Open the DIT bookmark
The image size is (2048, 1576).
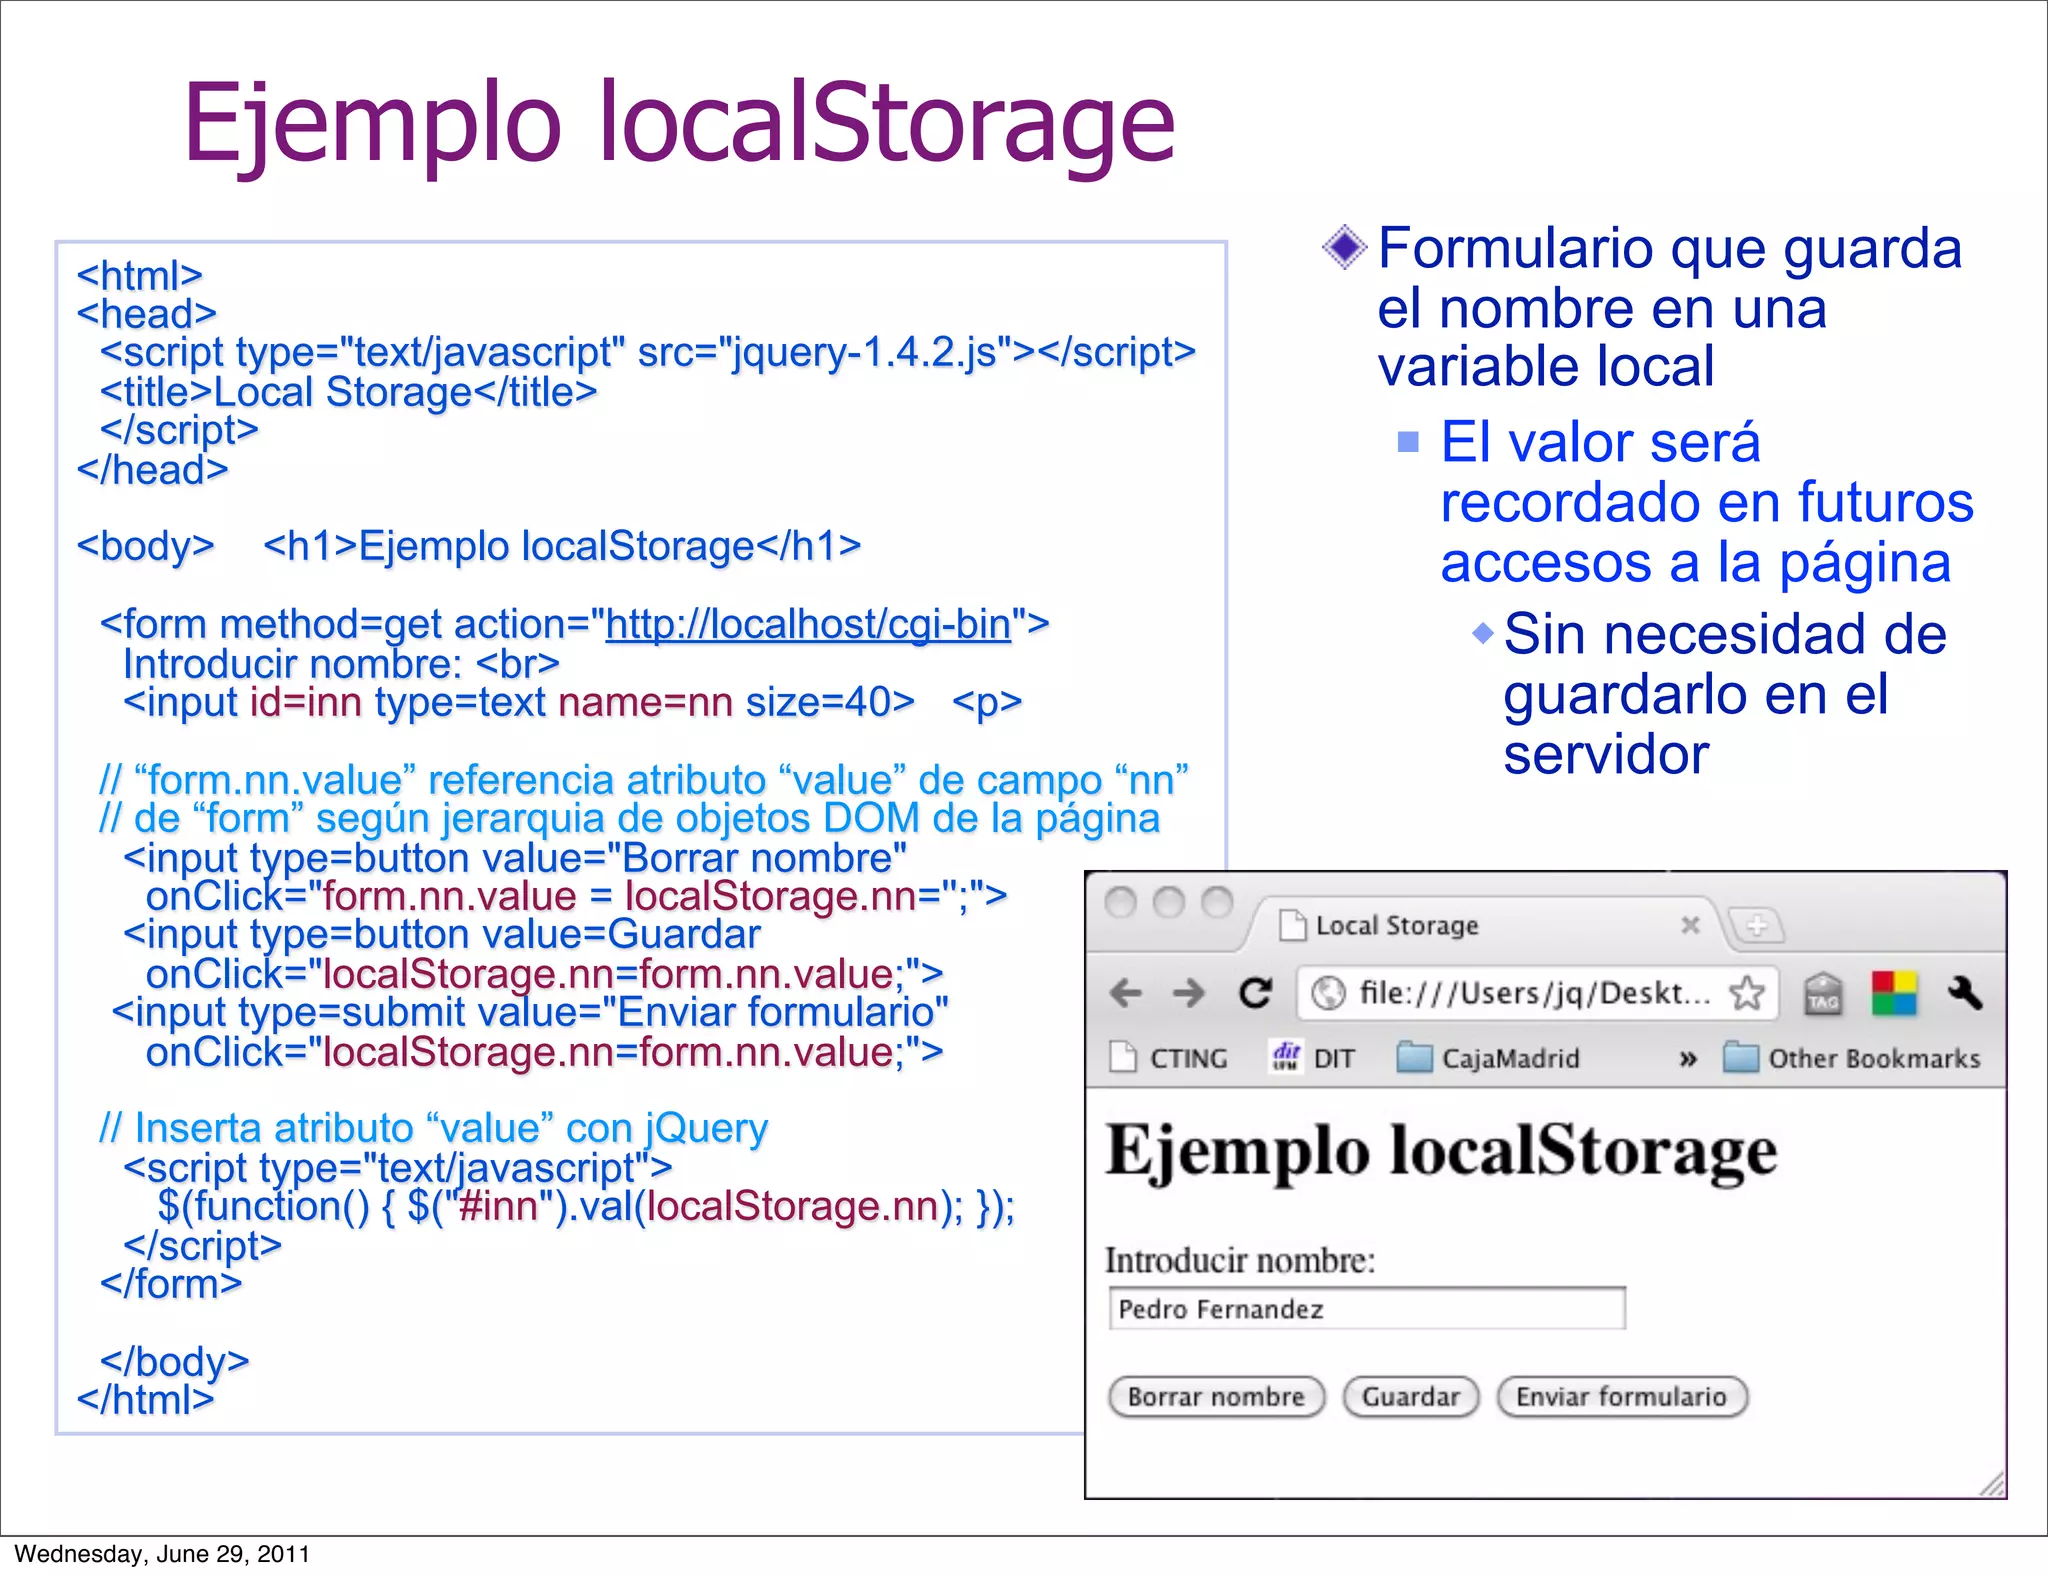click(1312, 1058)
